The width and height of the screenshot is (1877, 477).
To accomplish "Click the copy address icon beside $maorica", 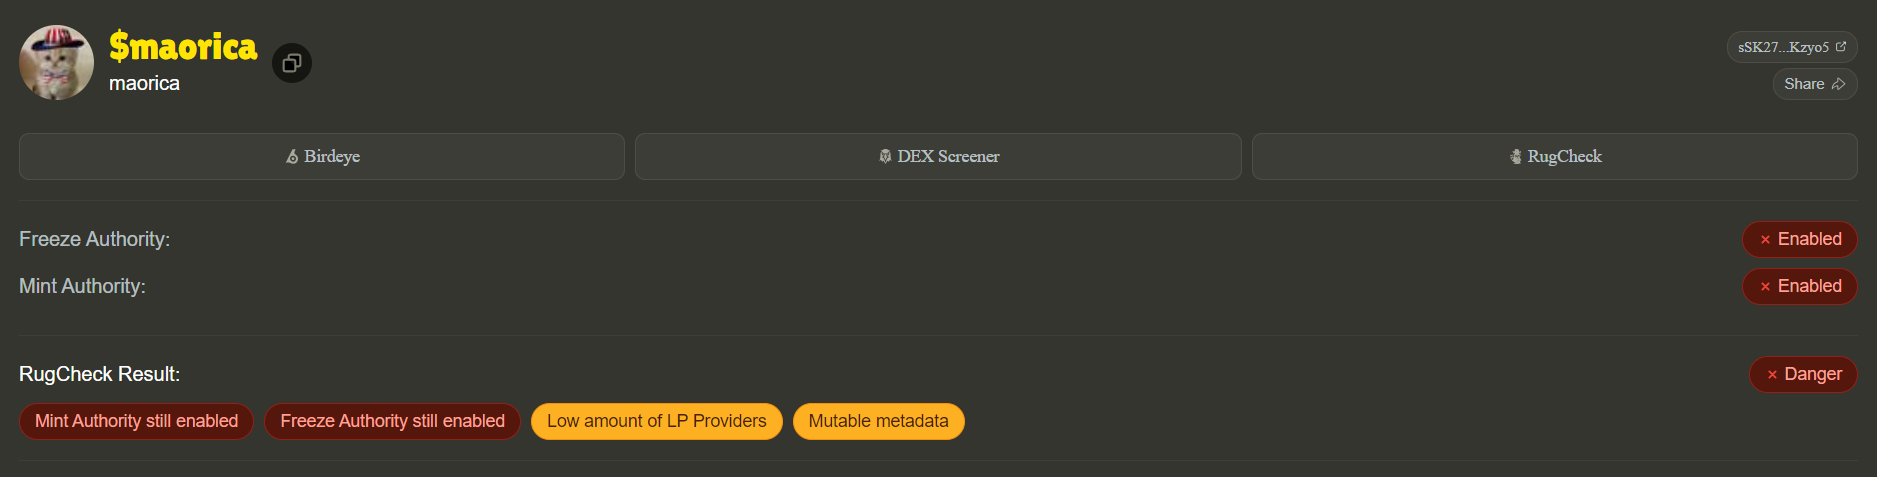I will click(292, 63).
